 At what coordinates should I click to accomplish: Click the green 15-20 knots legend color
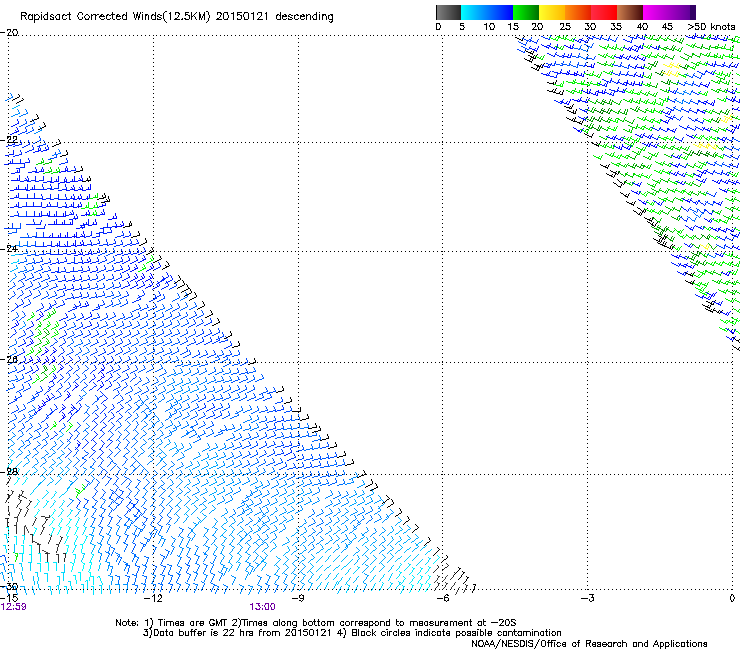[526, 12]
